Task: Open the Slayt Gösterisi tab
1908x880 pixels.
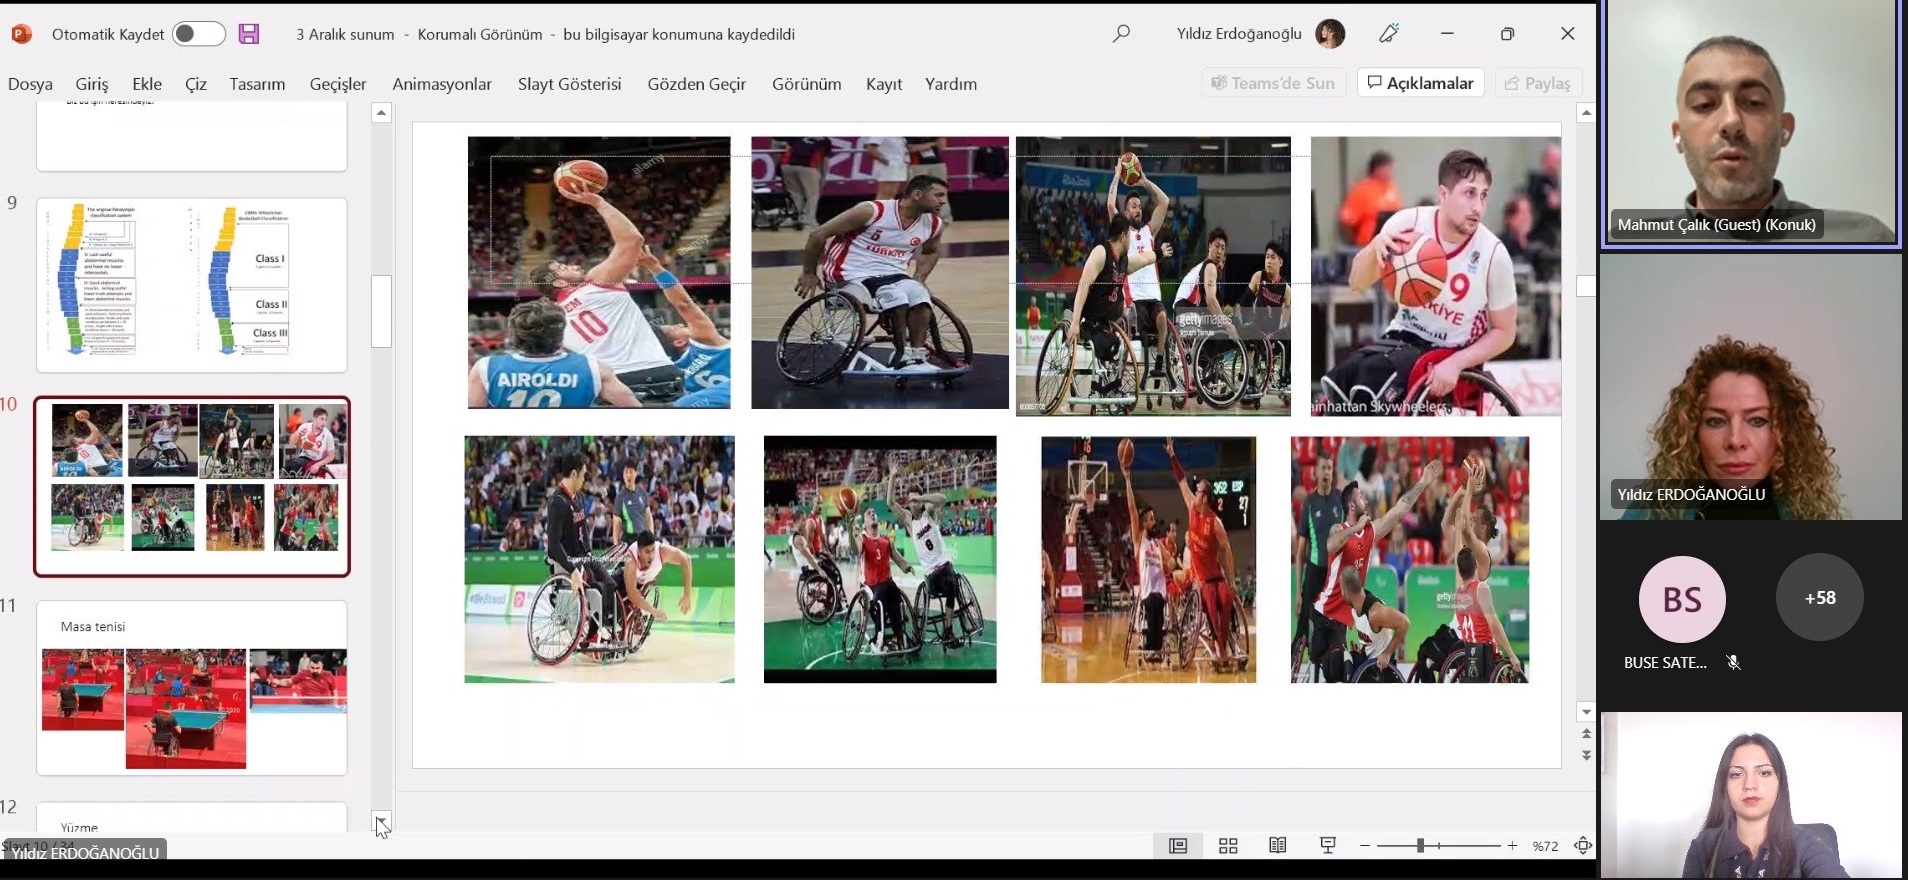Action: tap(569, 84)
